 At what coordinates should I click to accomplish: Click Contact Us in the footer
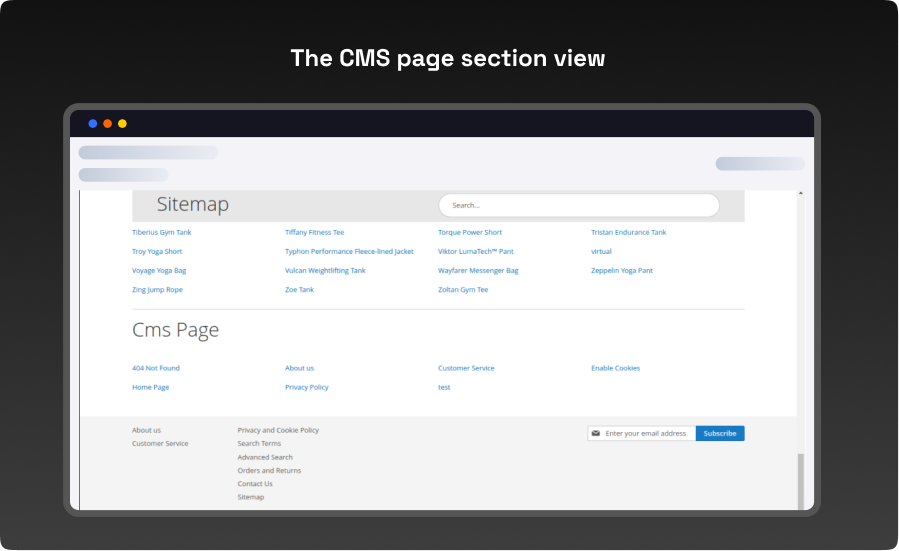click(255, 483)
